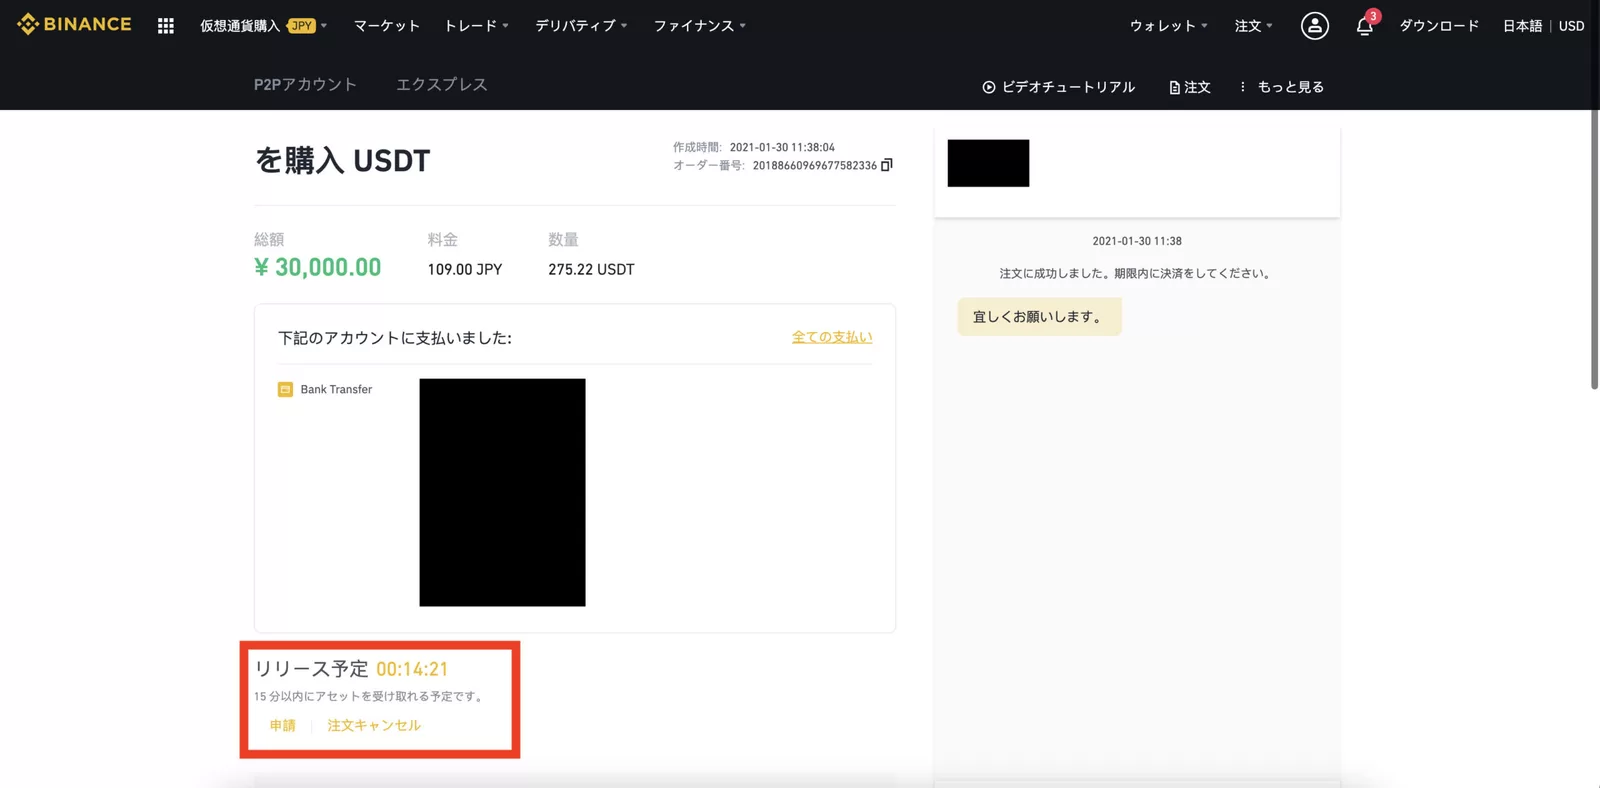Change language via 日本語
The image size is (1600, 788).
coord(1522,26)
